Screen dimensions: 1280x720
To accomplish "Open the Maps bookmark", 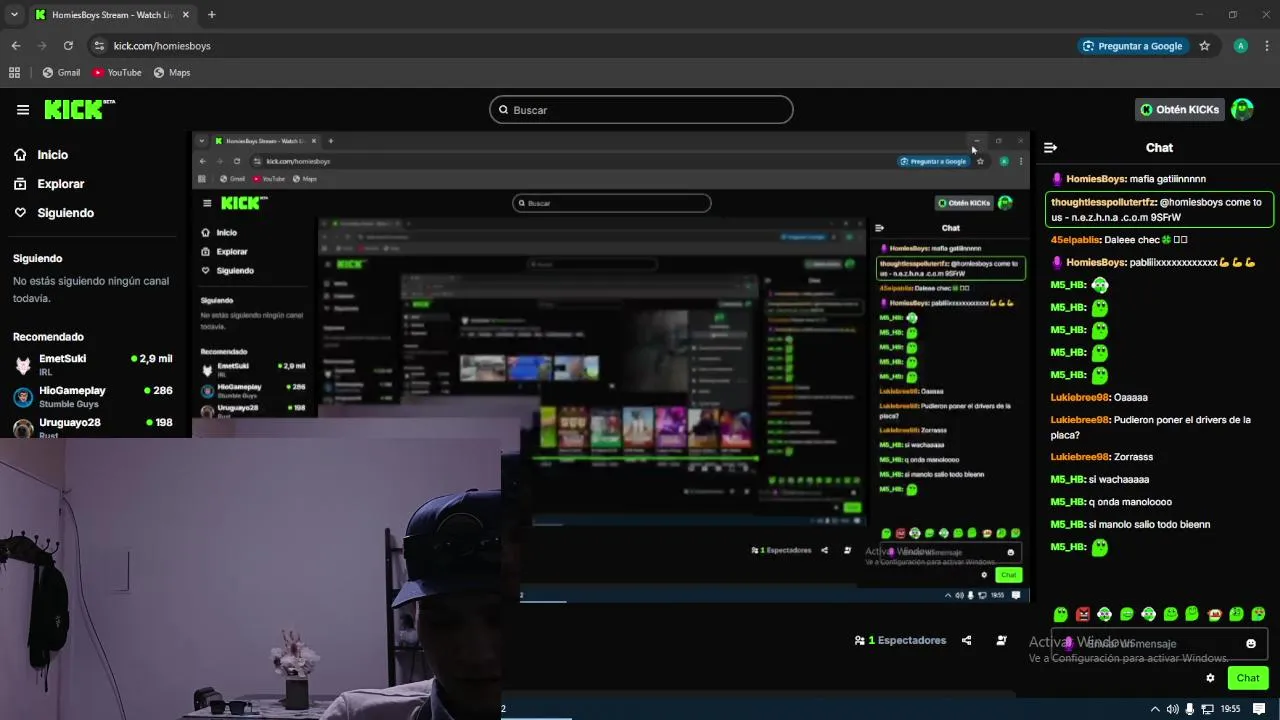I will point(172,73).
